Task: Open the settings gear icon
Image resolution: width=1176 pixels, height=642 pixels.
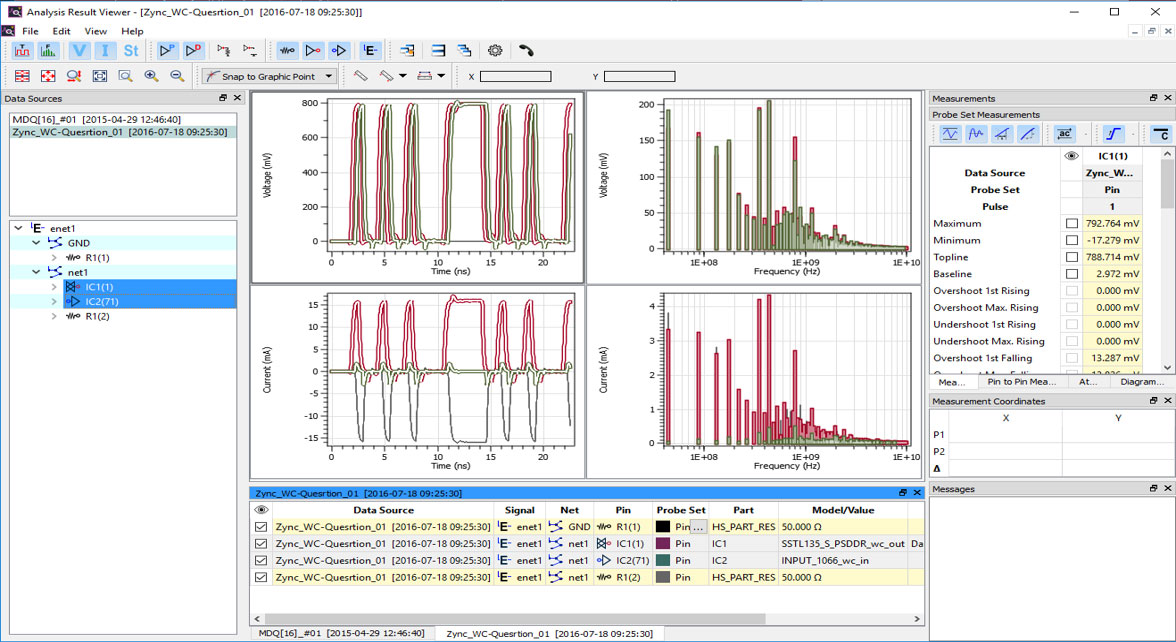Action: (x=495, y=51)
